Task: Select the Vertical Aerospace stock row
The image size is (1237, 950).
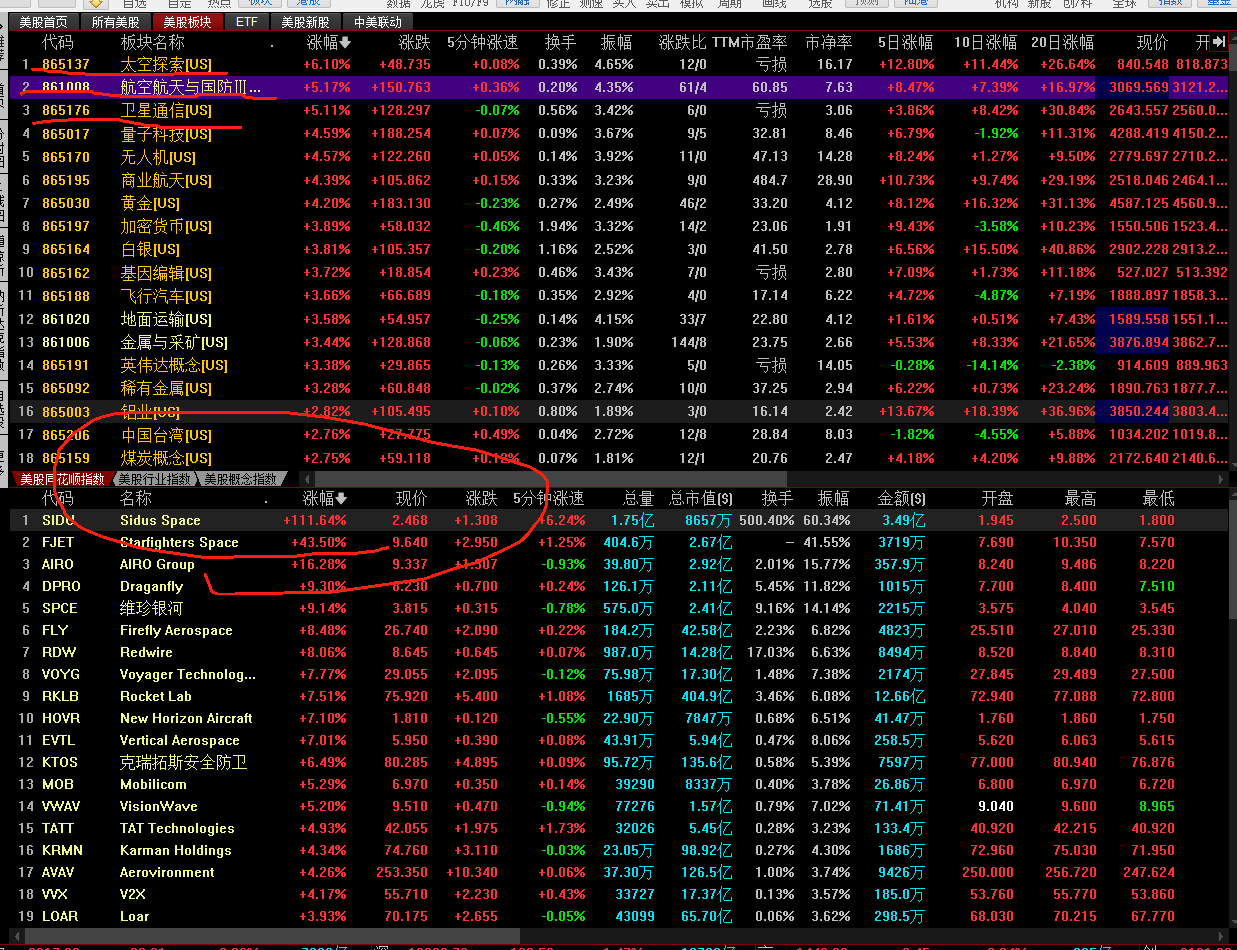Action: point(618,740)
